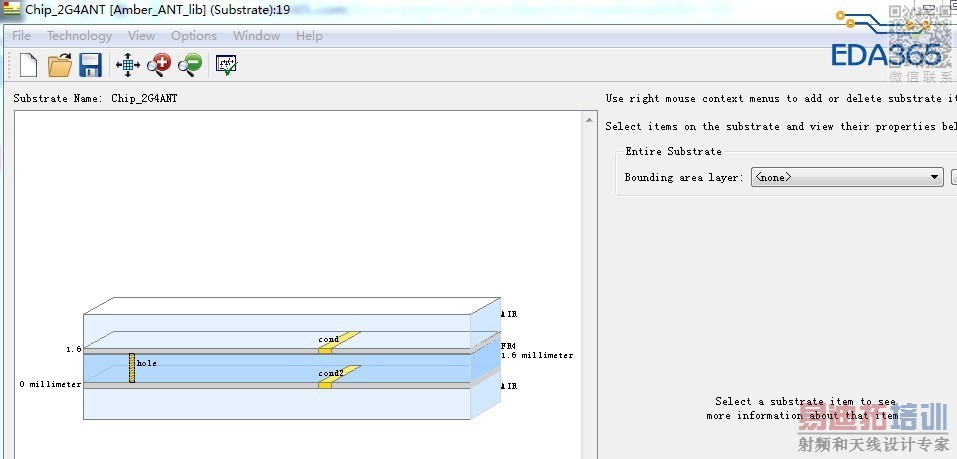Zoom in with the red plus magnifier

pyautogui.click(x=159, y=65)
